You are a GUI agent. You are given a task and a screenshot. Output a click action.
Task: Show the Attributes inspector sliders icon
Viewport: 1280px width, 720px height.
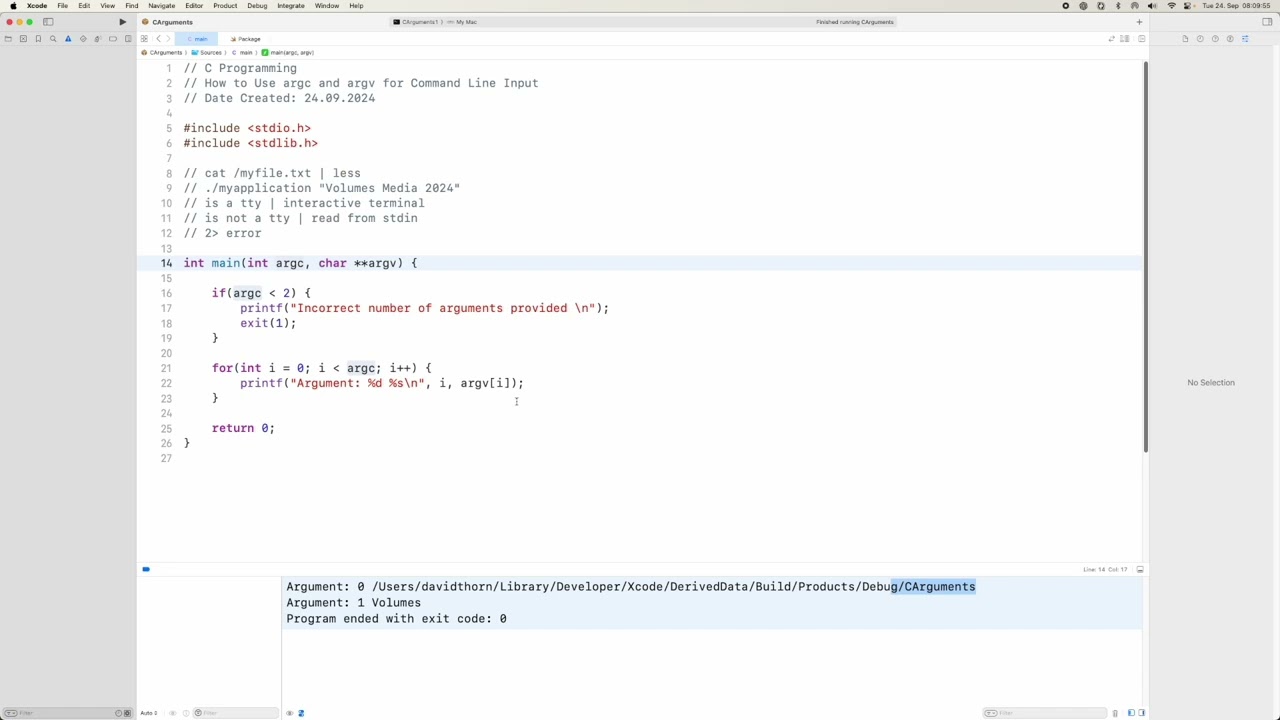(x=1245, y=39)
